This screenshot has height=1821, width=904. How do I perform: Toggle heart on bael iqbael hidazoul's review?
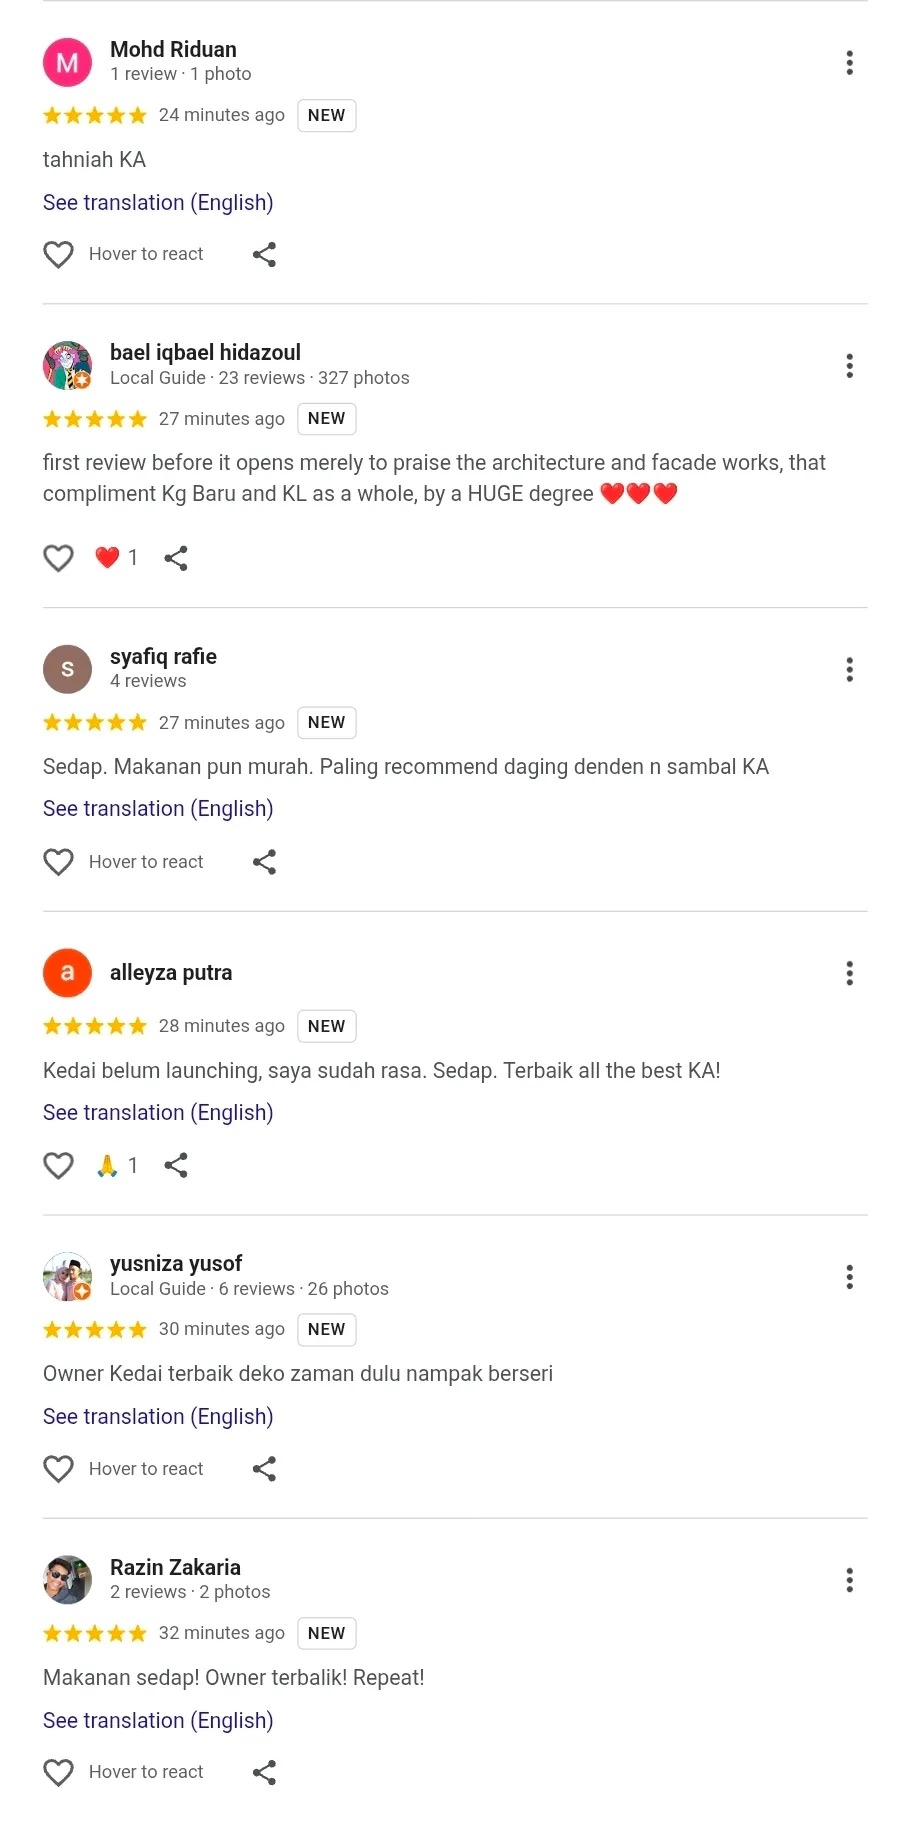59,558
